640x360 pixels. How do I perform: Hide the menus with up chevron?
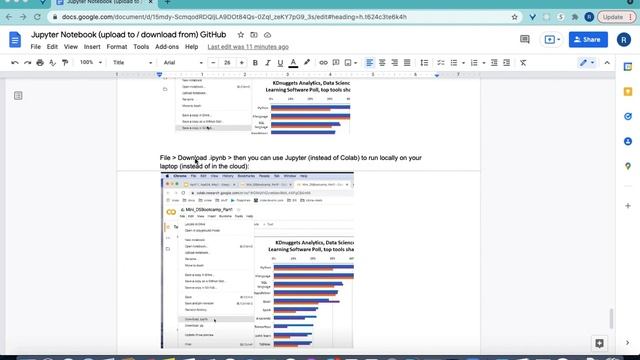pyautogui.click(x=607, y=63)
